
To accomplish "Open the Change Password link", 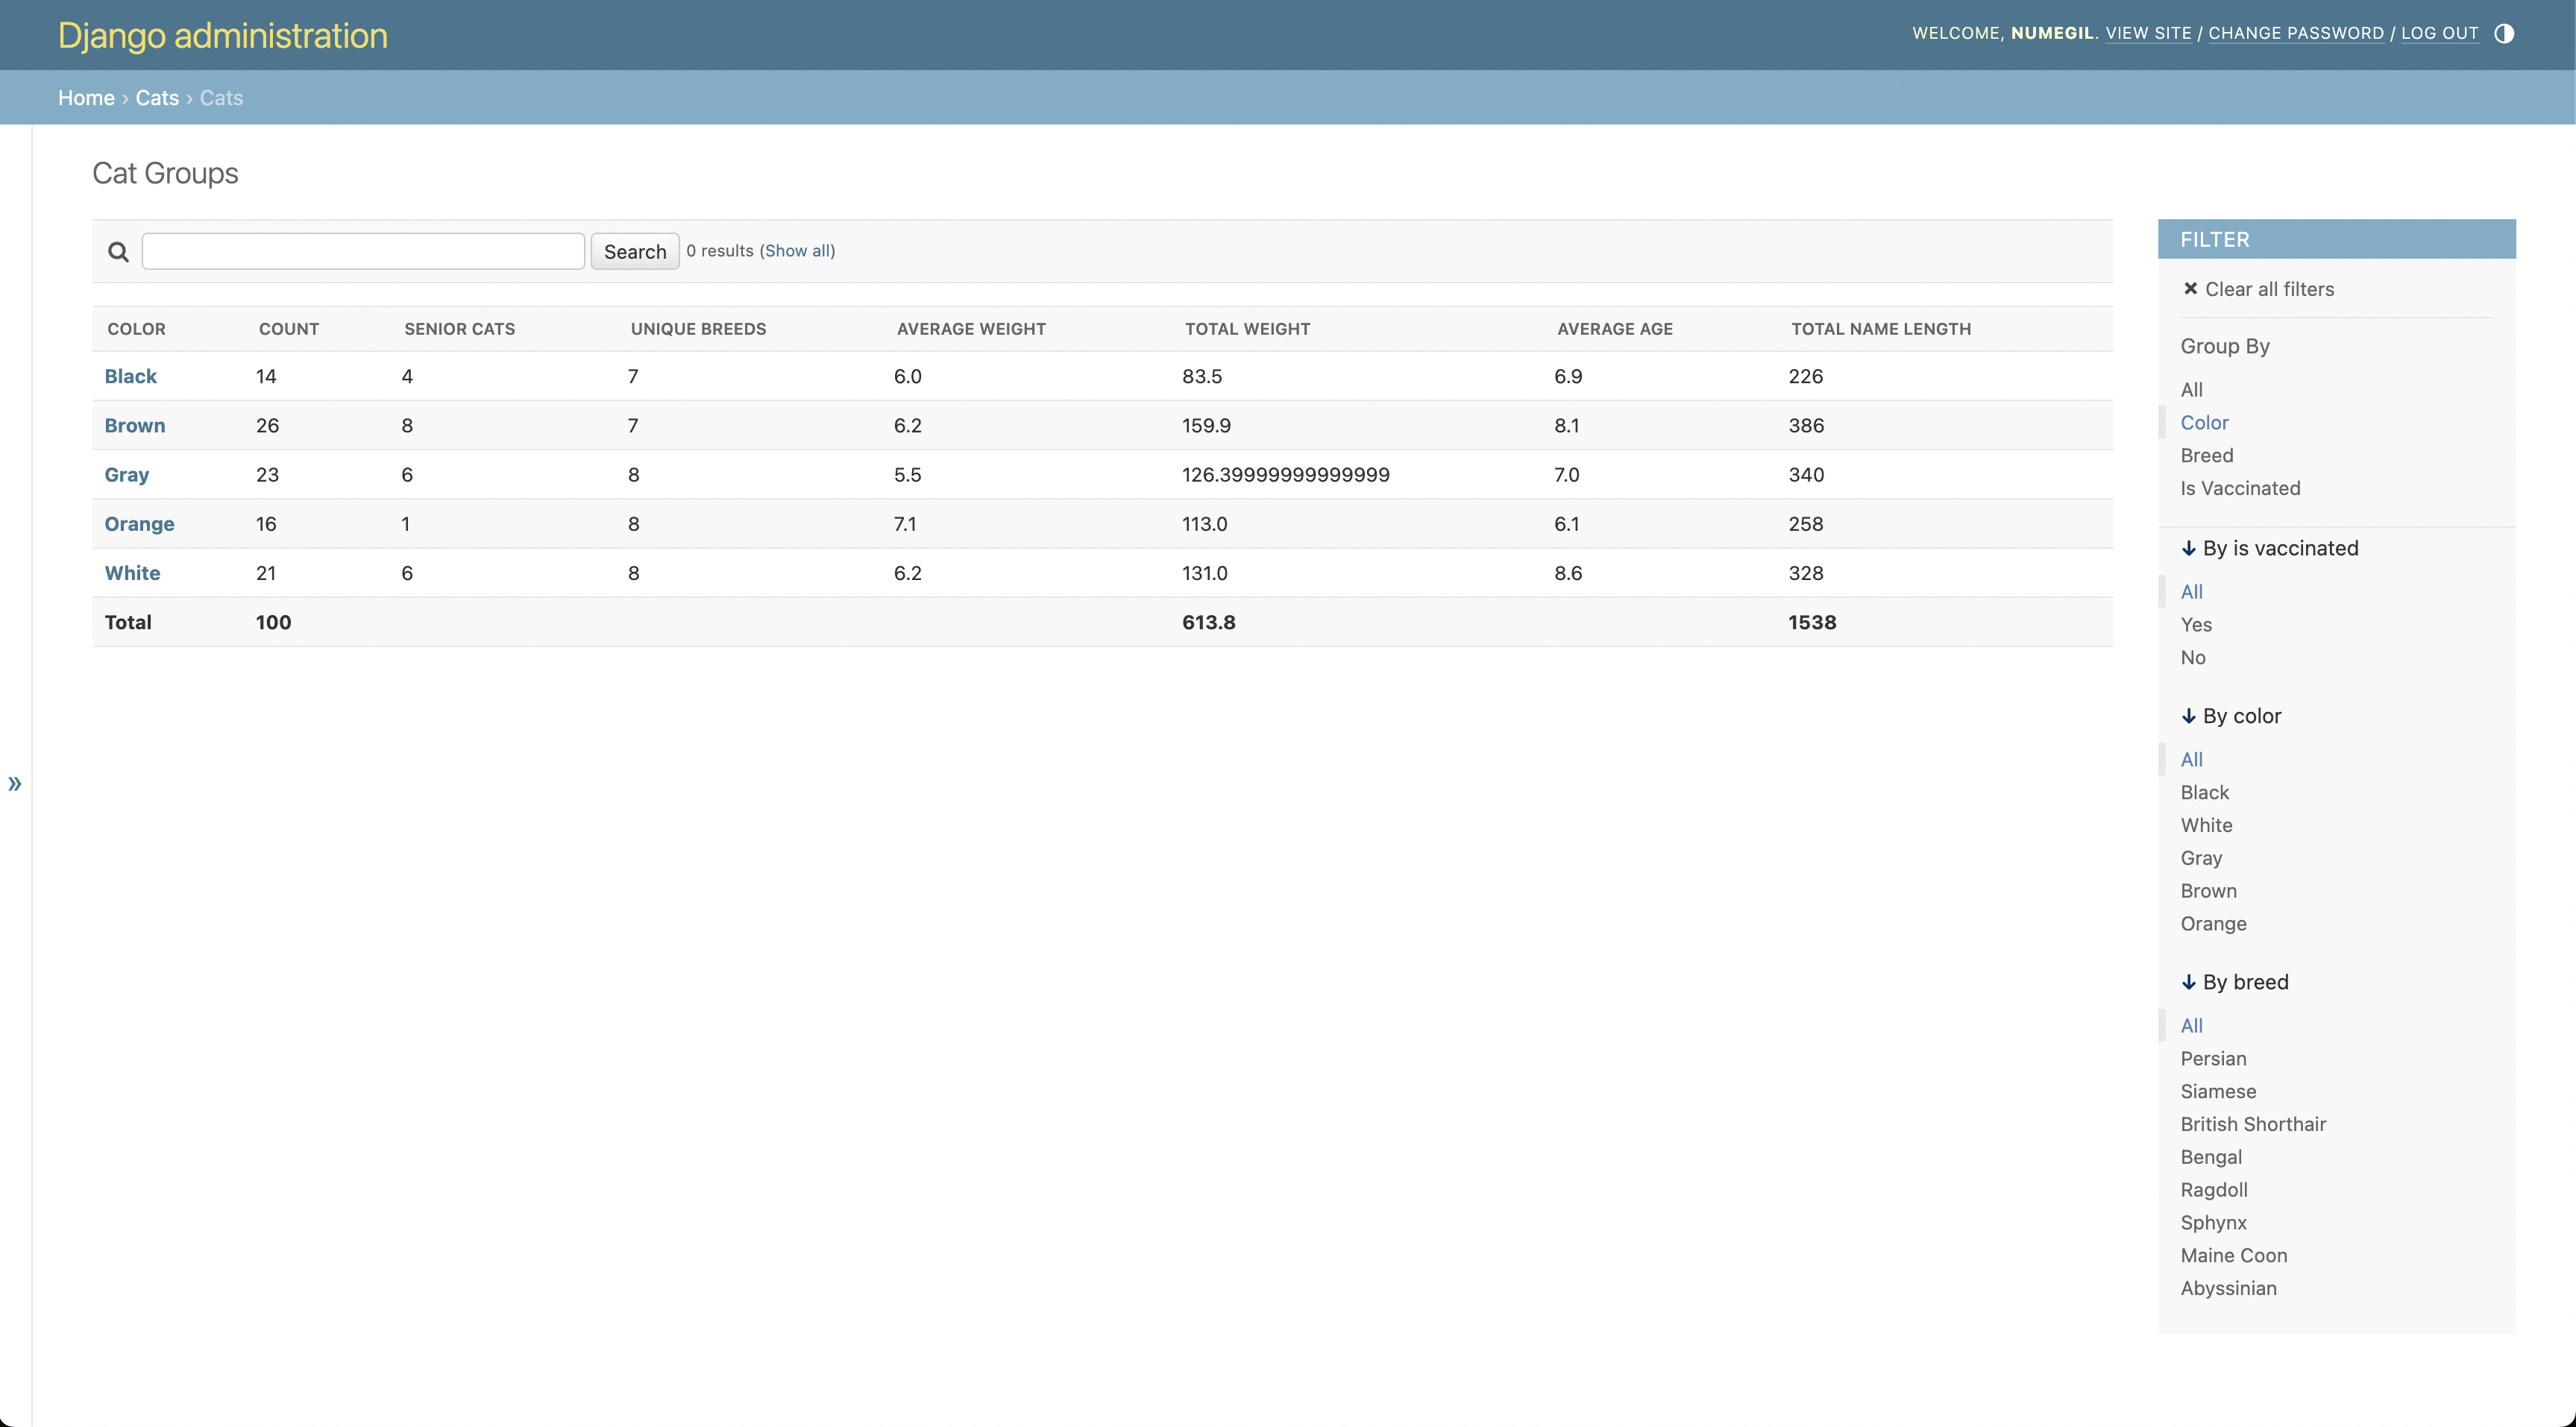I will coord(2296,33).
